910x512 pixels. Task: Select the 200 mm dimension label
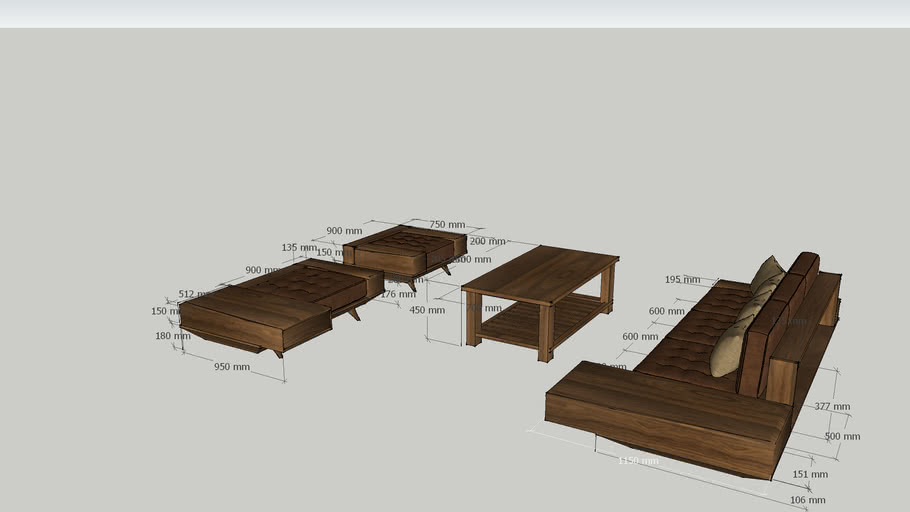click(487, 241)
